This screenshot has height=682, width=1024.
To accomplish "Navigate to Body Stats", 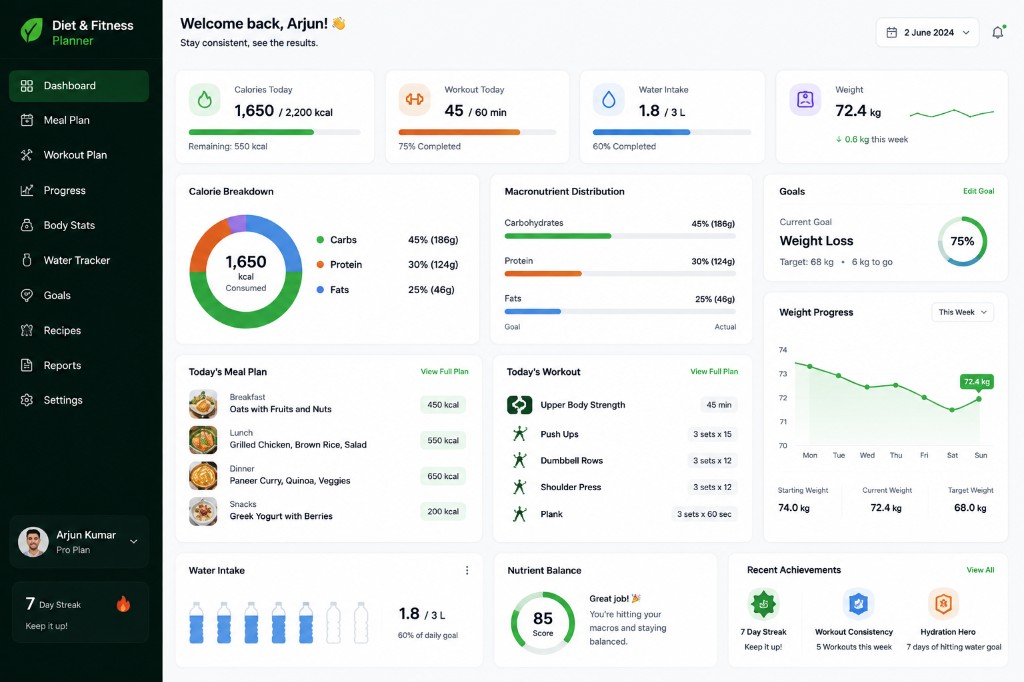I will [x=79, y=225].
